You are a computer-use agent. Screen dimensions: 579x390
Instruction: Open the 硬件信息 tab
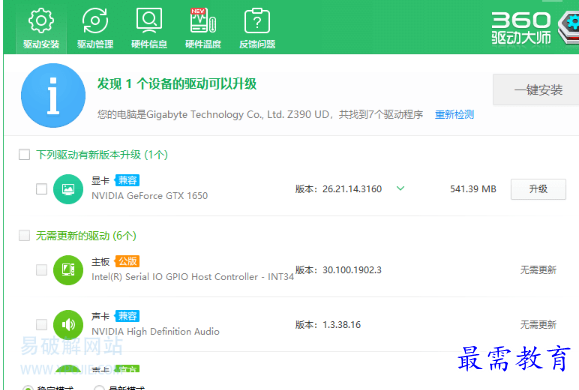[149, 28]
